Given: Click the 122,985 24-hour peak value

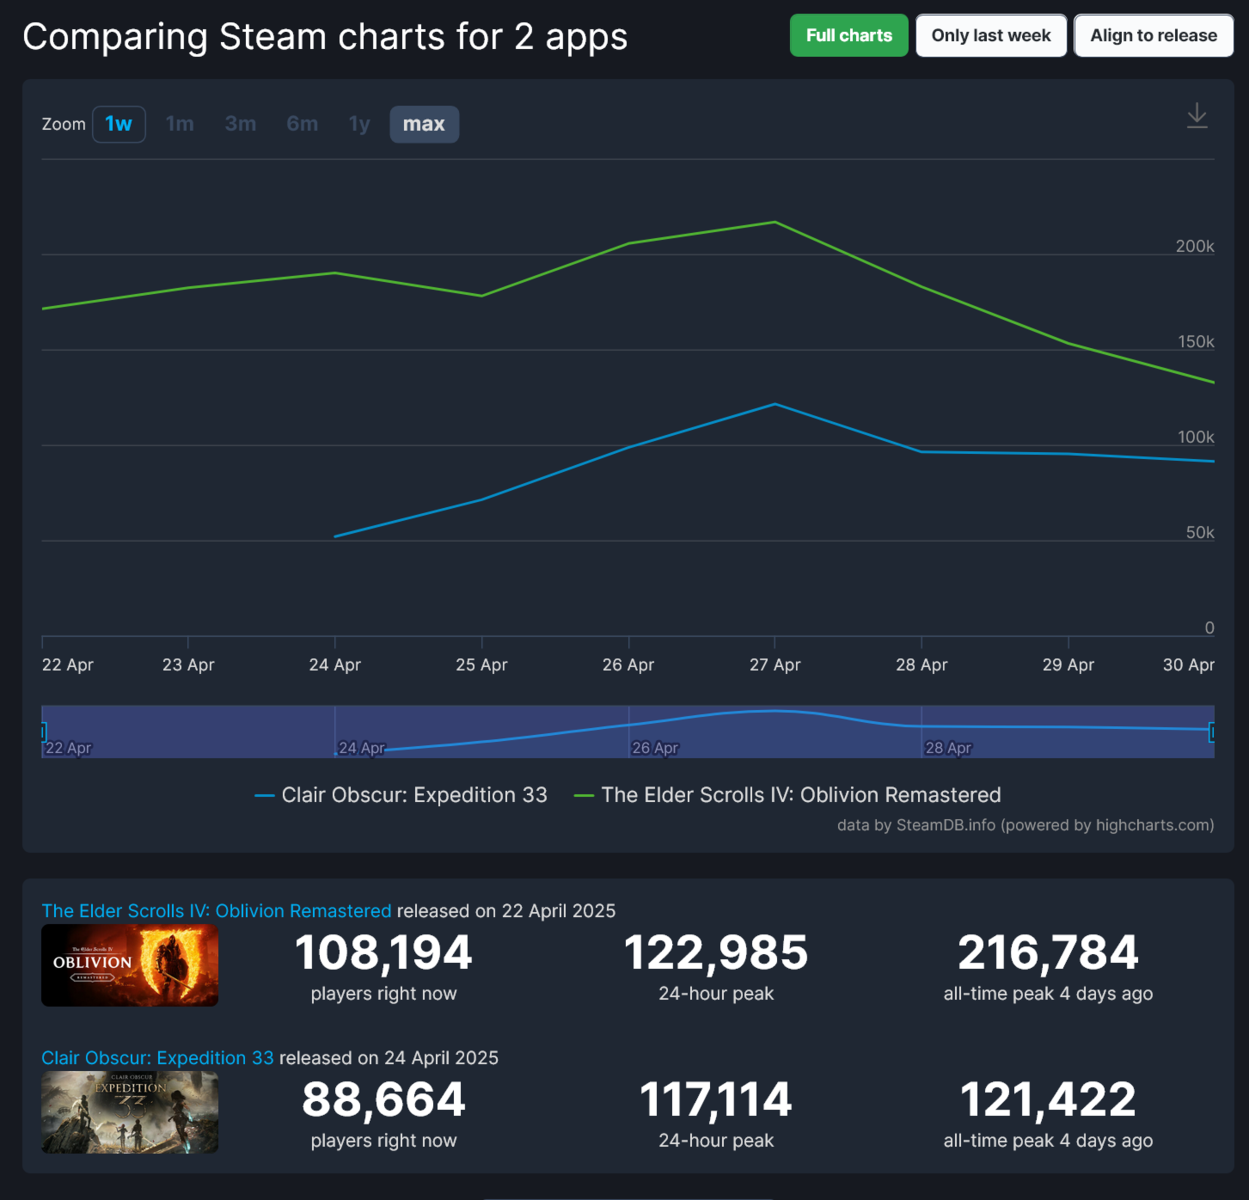Looking at the screenshot, I should click(716, 953).
